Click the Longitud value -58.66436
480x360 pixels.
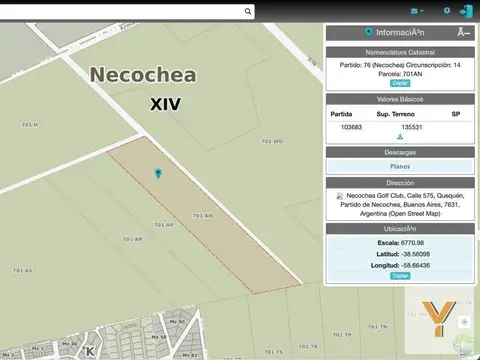coord(416,265)
